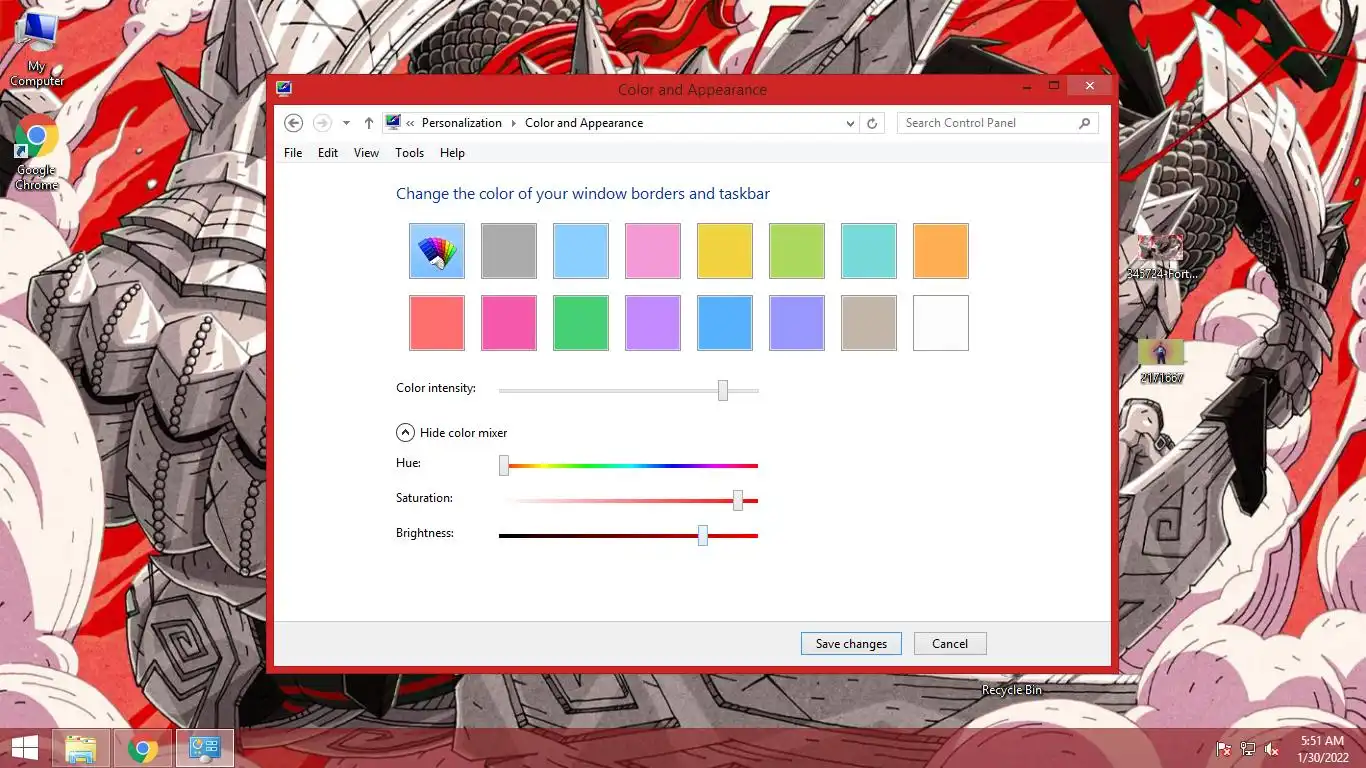
Task: Pick the hot pink color swatch
Action: tap(509, 323)
